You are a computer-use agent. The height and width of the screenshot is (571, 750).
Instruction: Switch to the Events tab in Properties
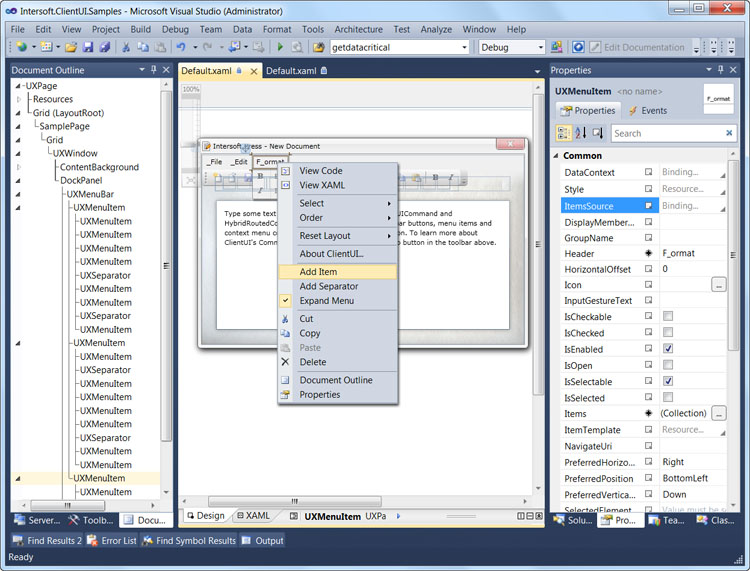pyautogui.click(x=648, y=110)
